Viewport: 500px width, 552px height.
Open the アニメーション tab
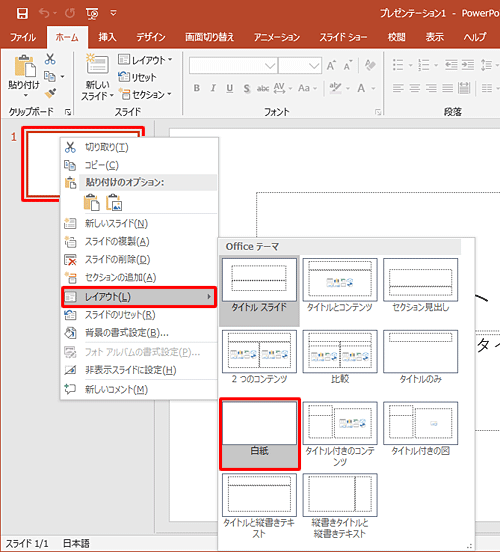coord(277,37)
